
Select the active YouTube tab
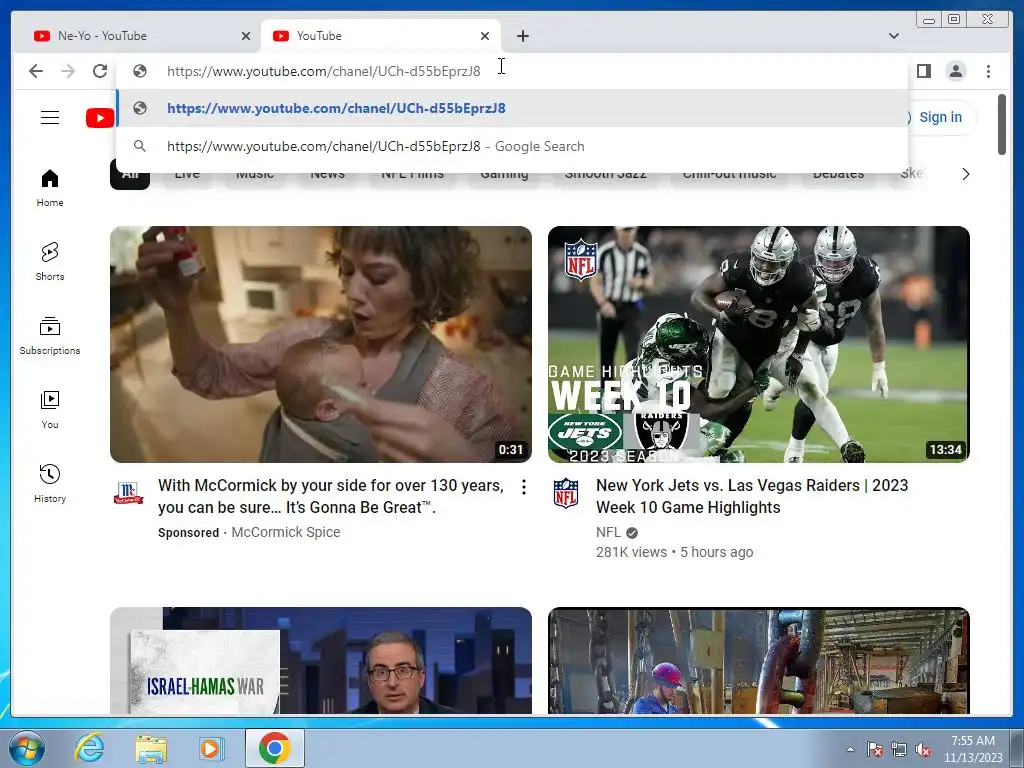(x=381, y=36)
